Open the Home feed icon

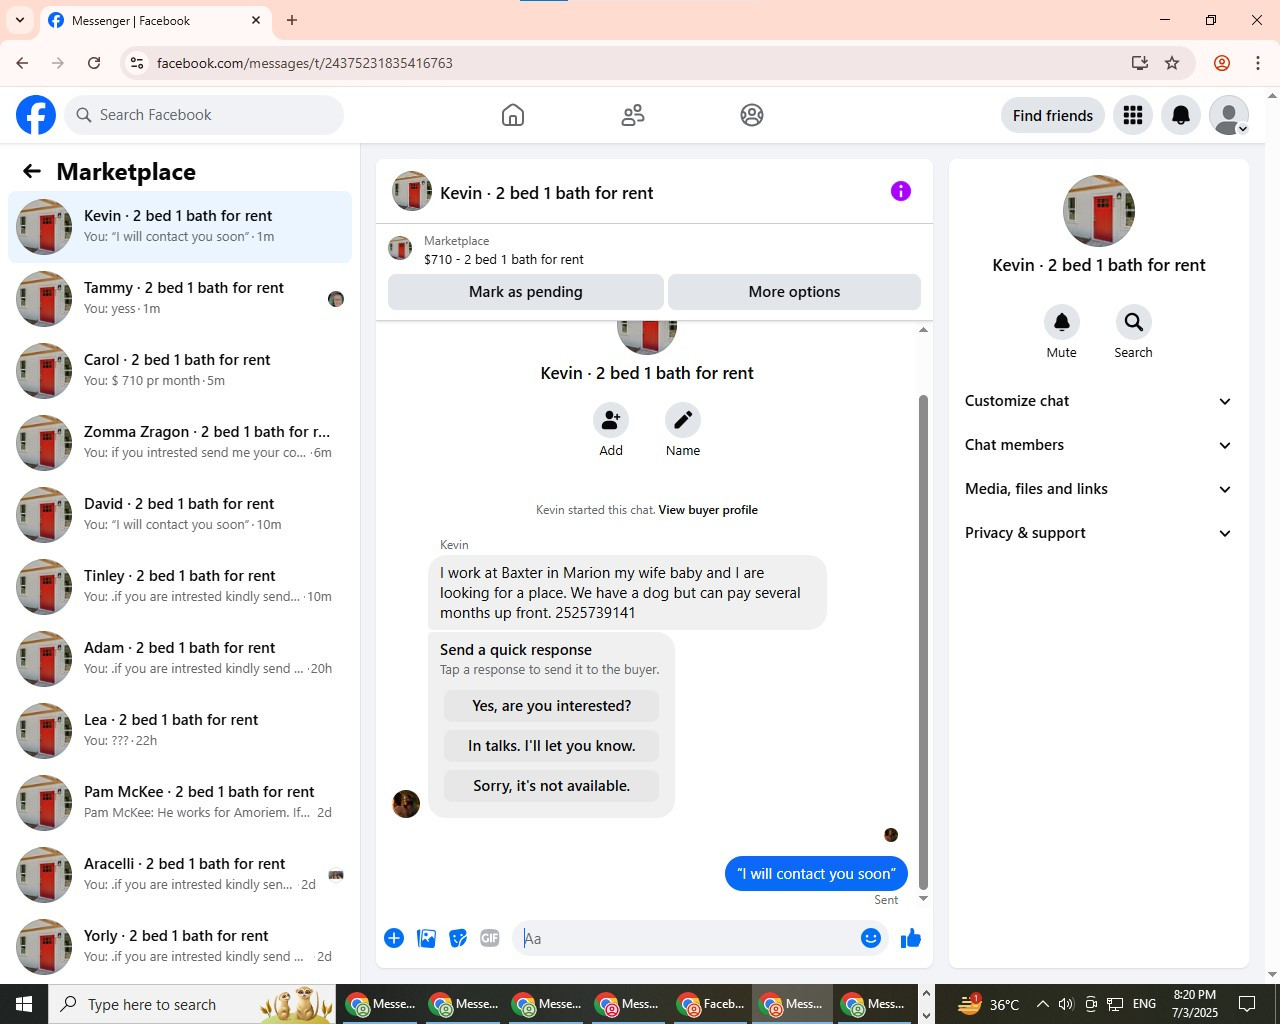(x=513, y=115)
